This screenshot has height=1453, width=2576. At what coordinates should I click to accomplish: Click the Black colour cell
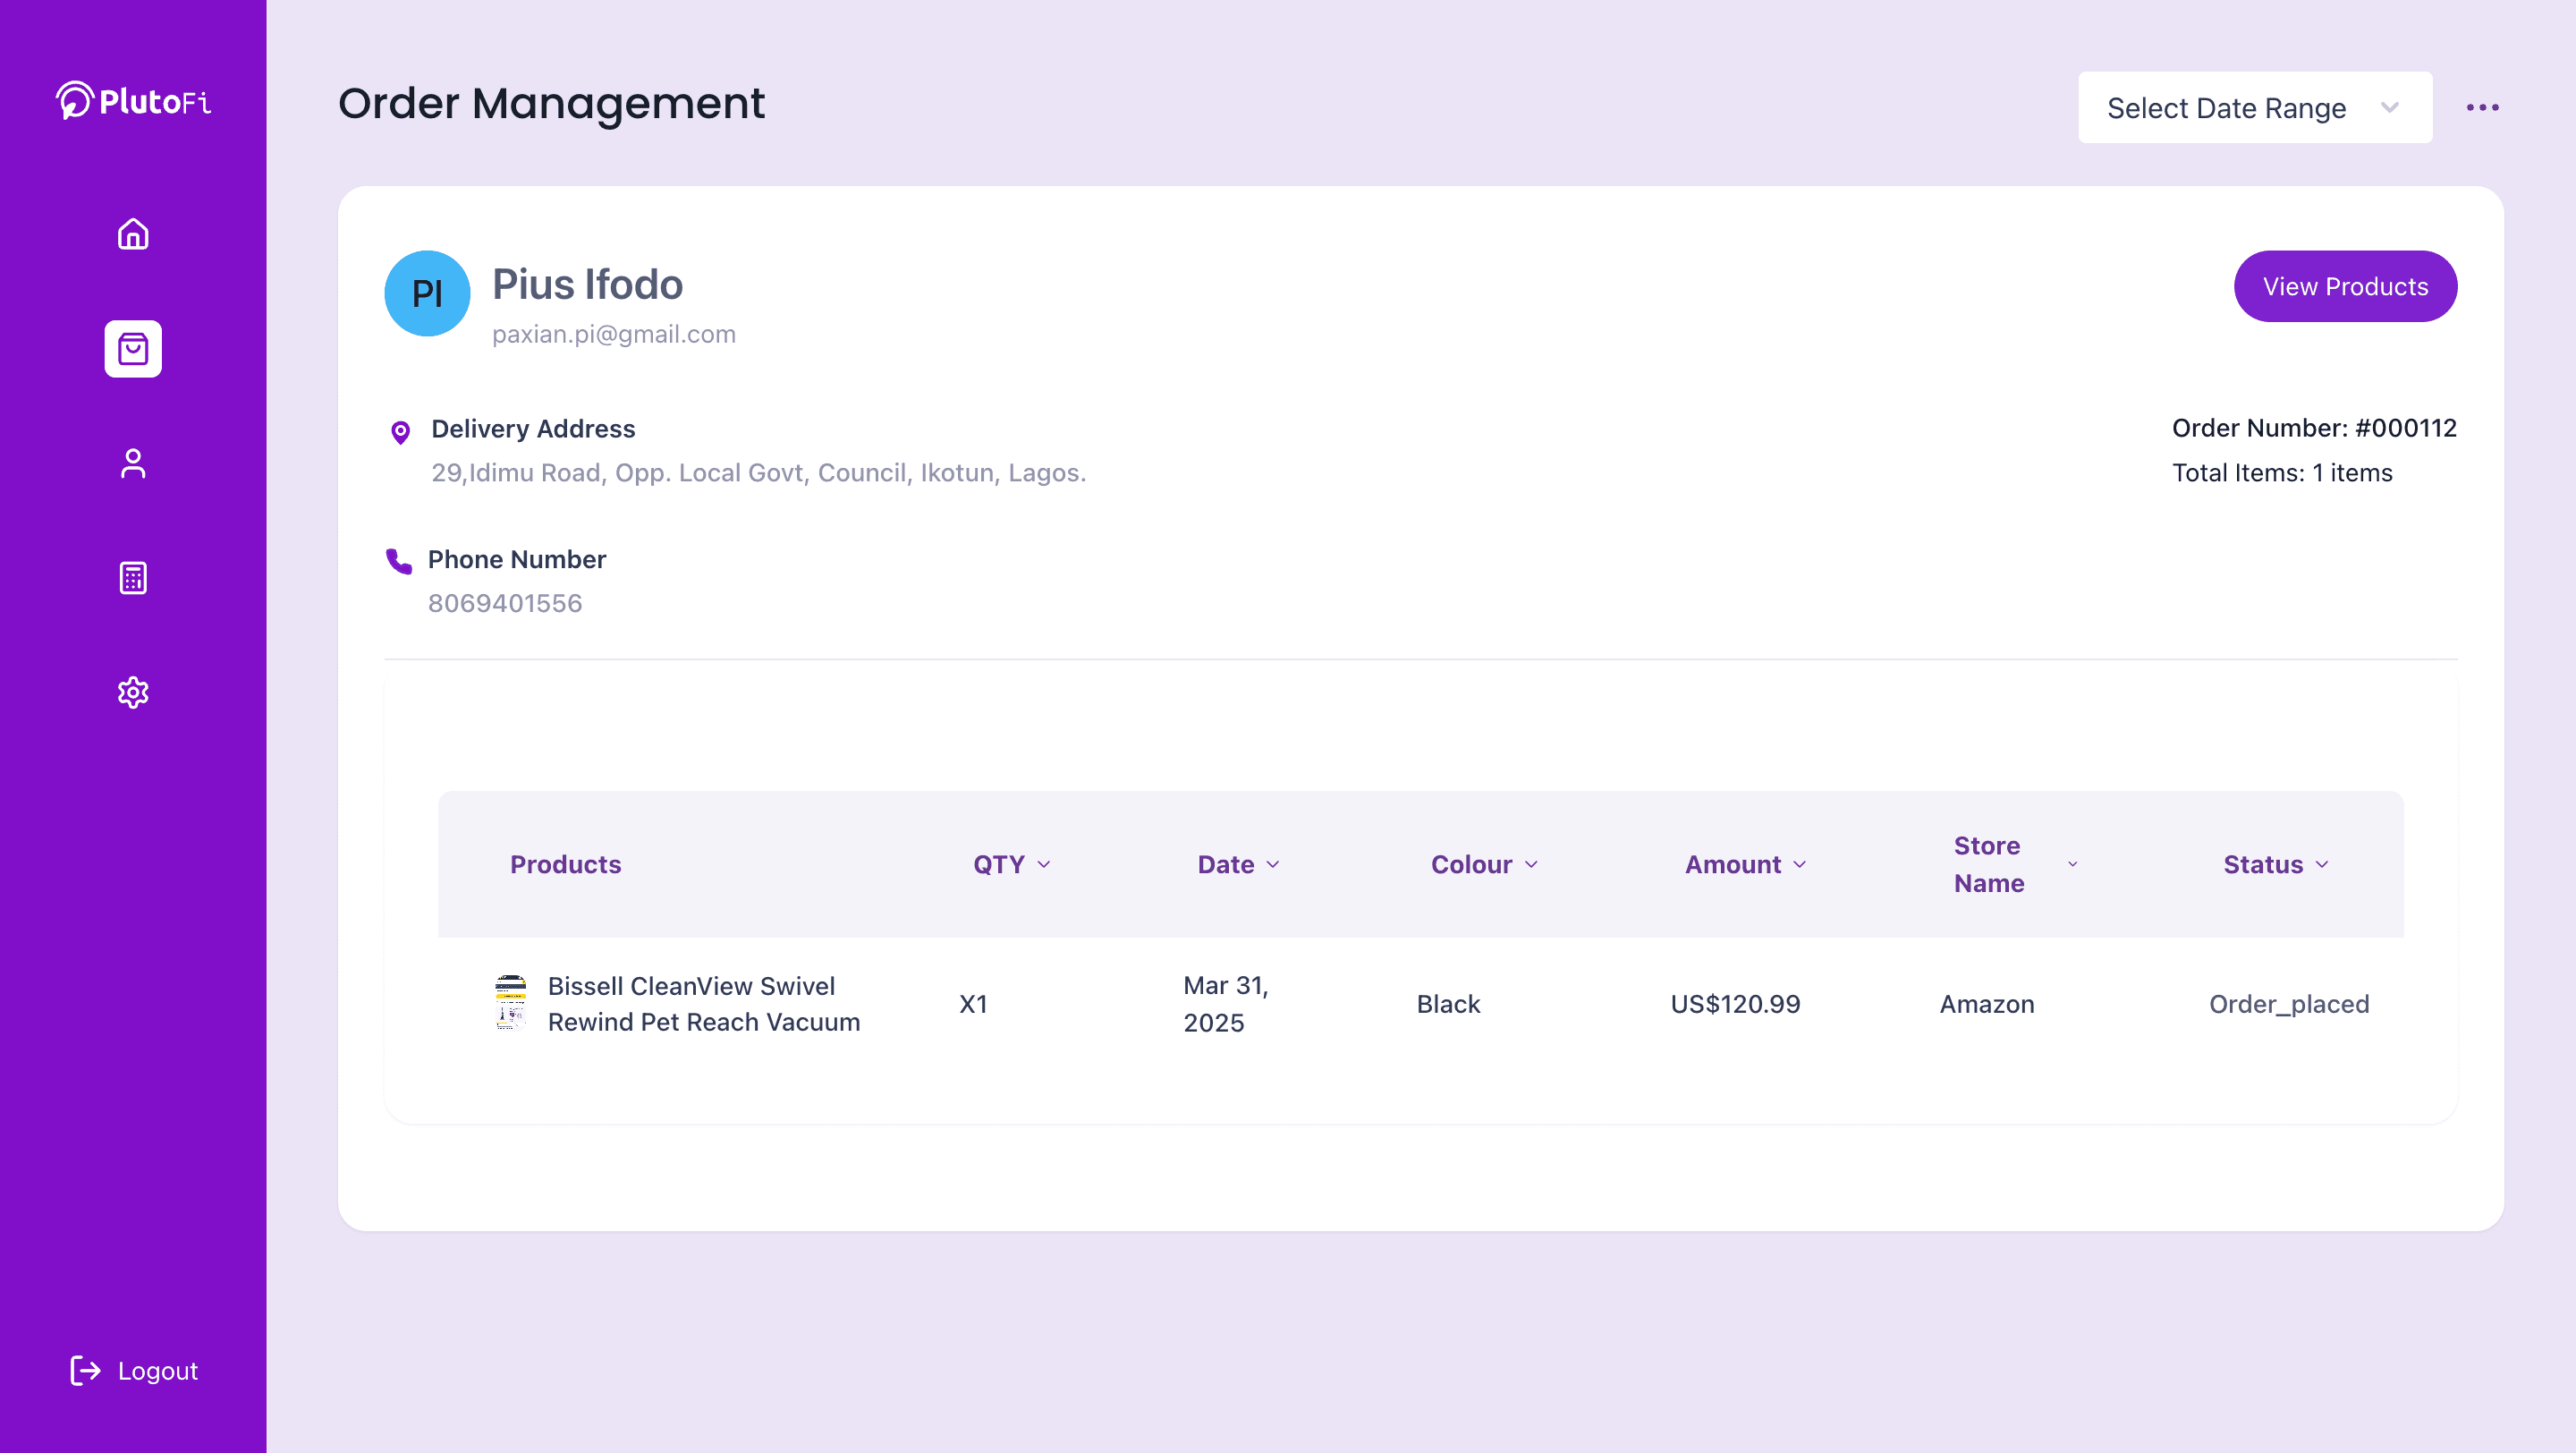pyautogui.click(x=1448, y=1004)
